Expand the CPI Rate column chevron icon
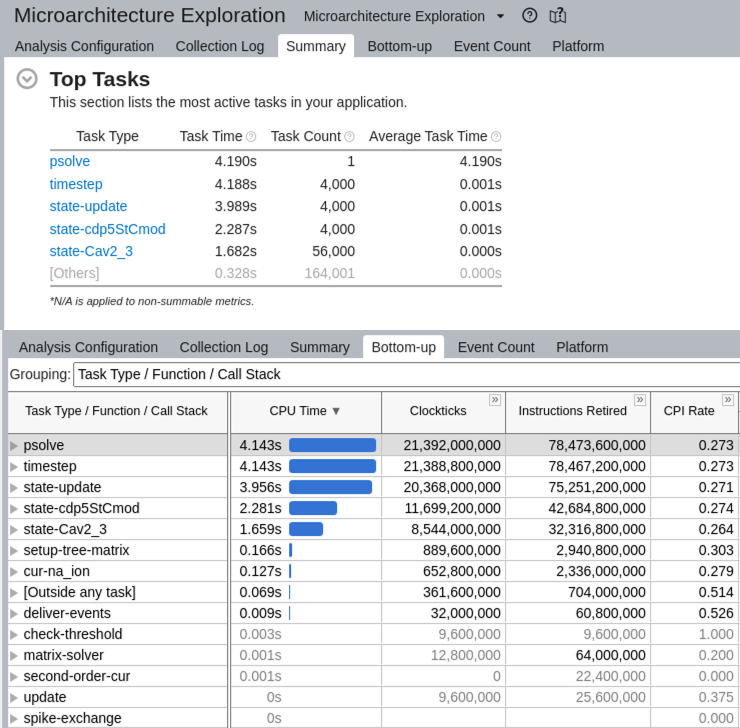740x728 pixels. coord(728,400)
